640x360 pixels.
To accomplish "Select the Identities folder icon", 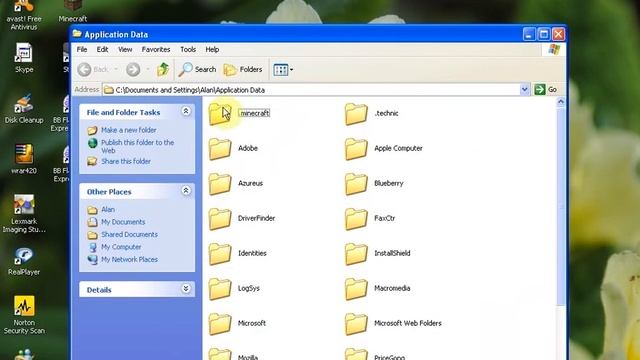I will [x=220, y=253].
